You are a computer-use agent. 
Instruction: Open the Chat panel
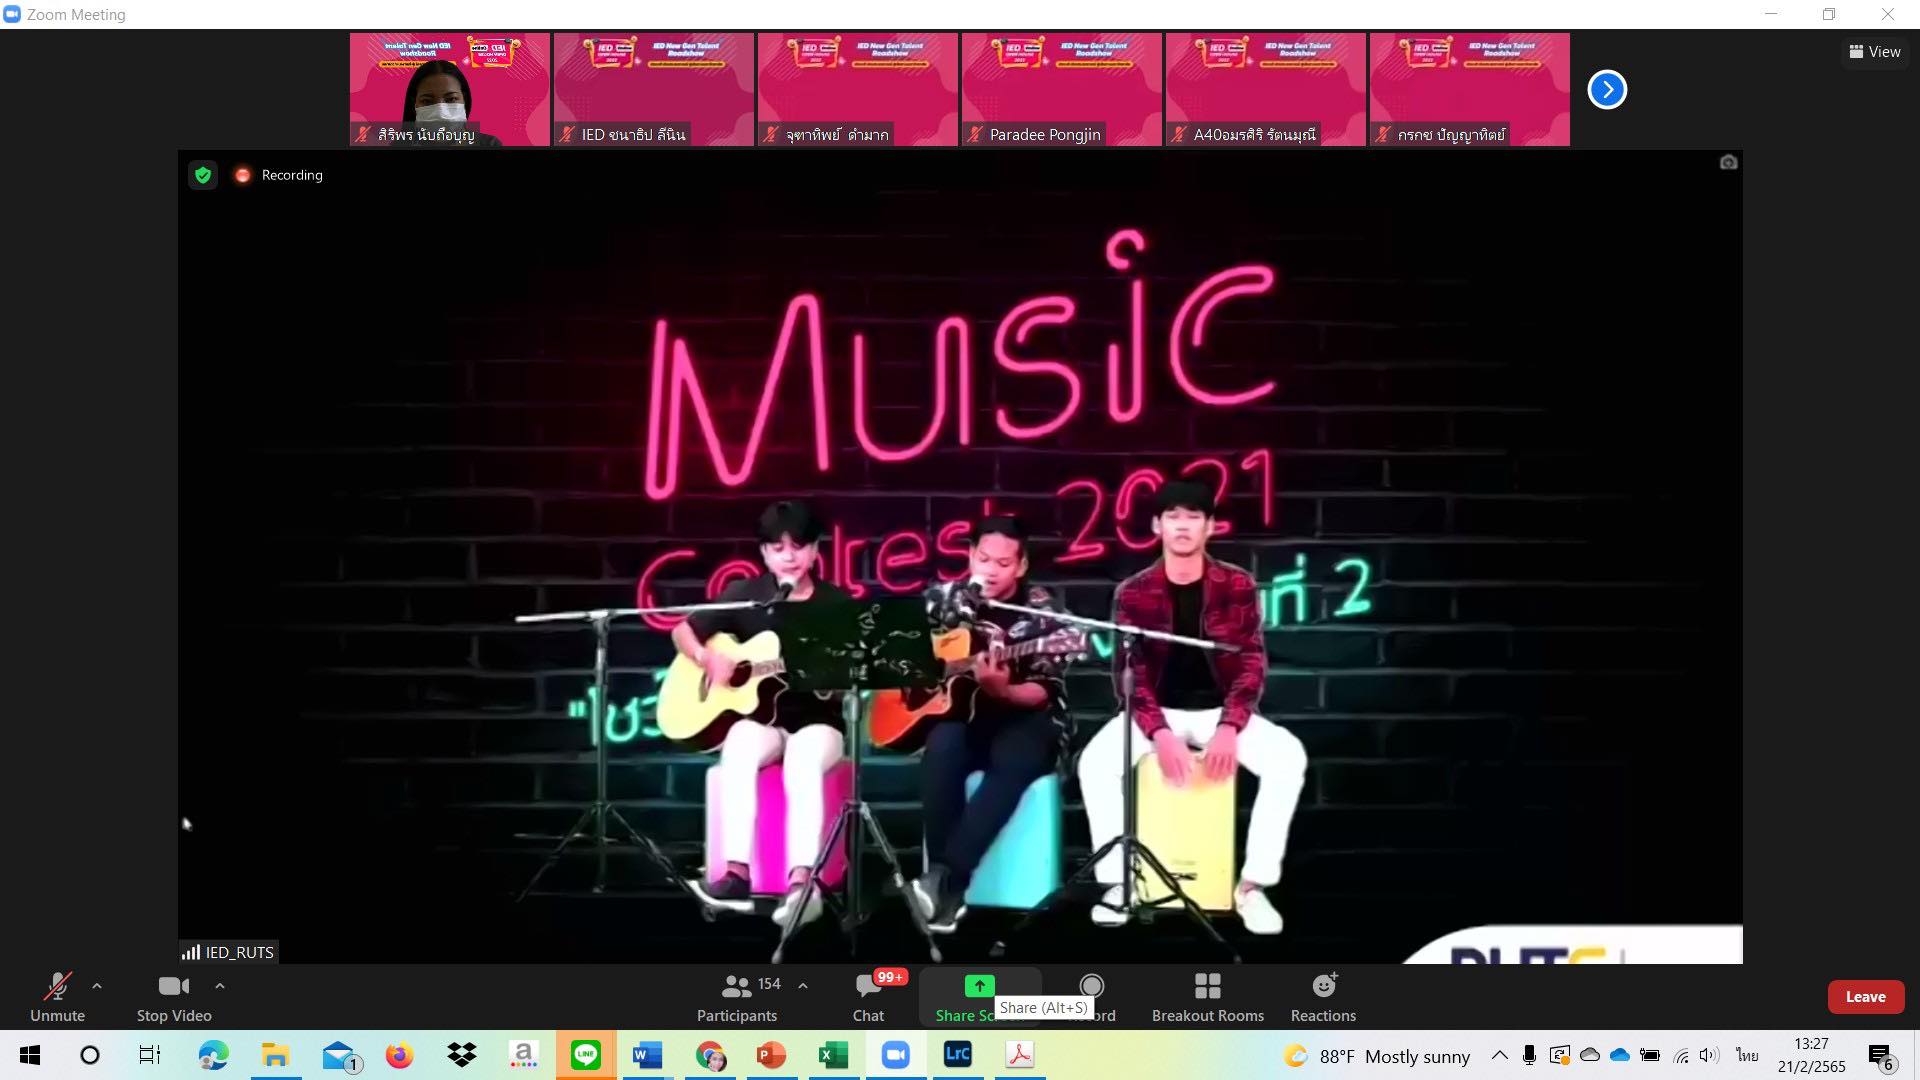868,997
